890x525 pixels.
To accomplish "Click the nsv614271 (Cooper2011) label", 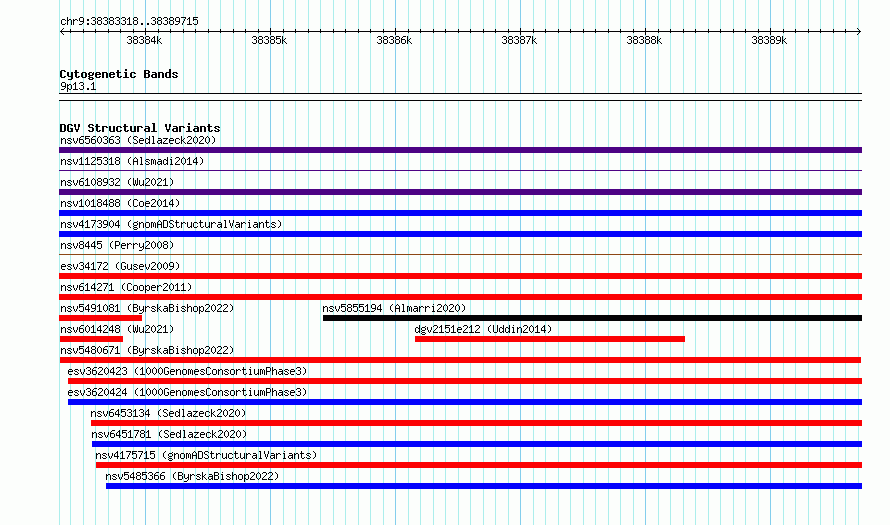I will click(126, 287).
